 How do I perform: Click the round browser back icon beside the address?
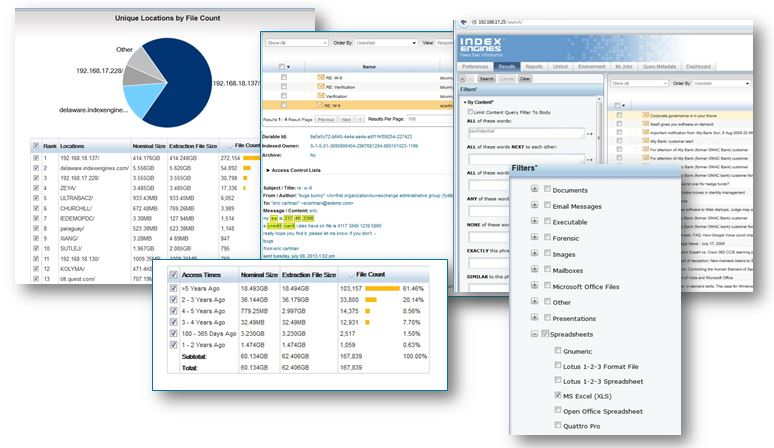(x=464, y=22)
